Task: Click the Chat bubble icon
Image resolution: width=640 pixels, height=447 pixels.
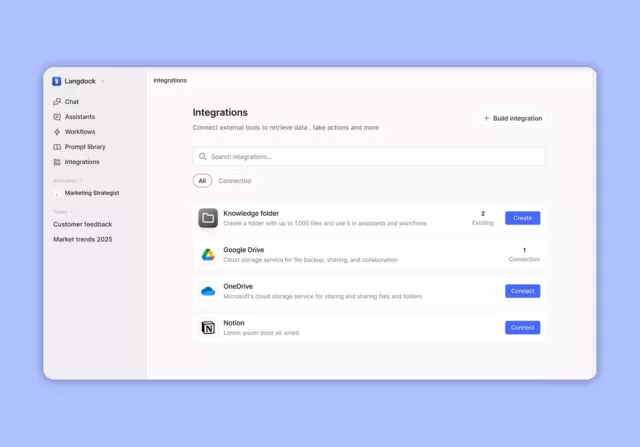Action: click(x=57, y=102)
